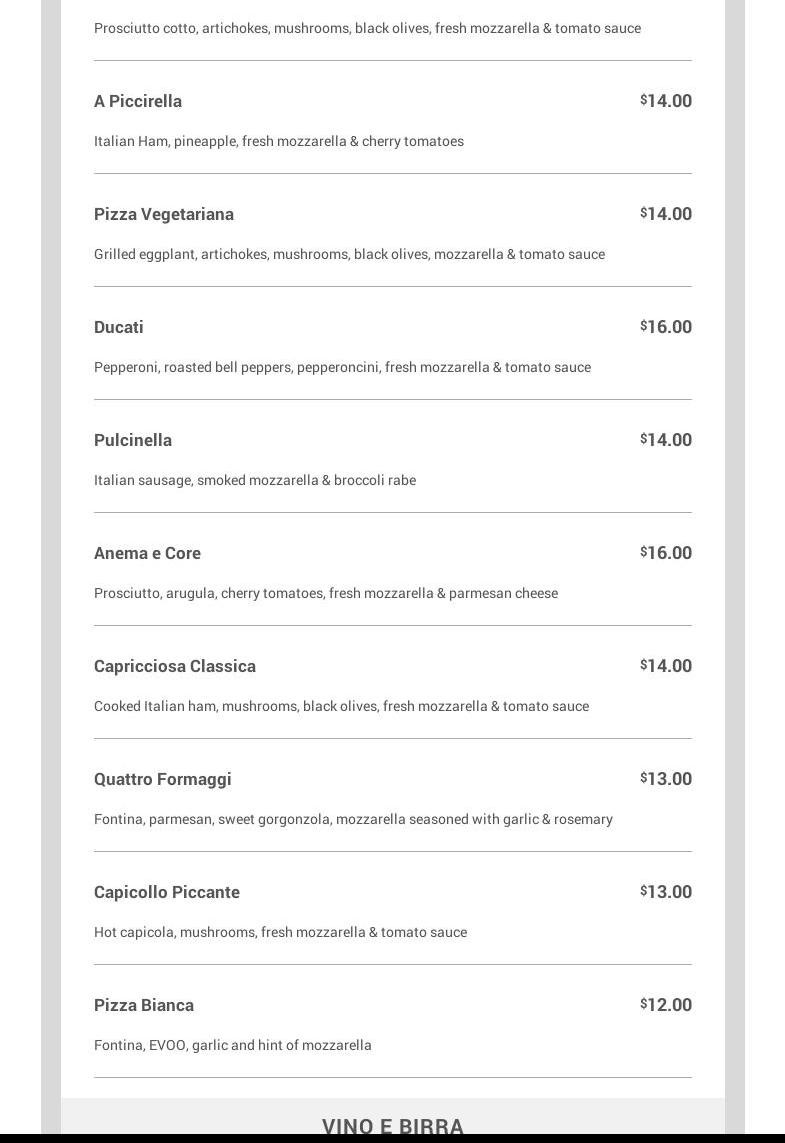Click the Pulcinella menu item title
The image size is (785, 1143).
coord(133,440)
